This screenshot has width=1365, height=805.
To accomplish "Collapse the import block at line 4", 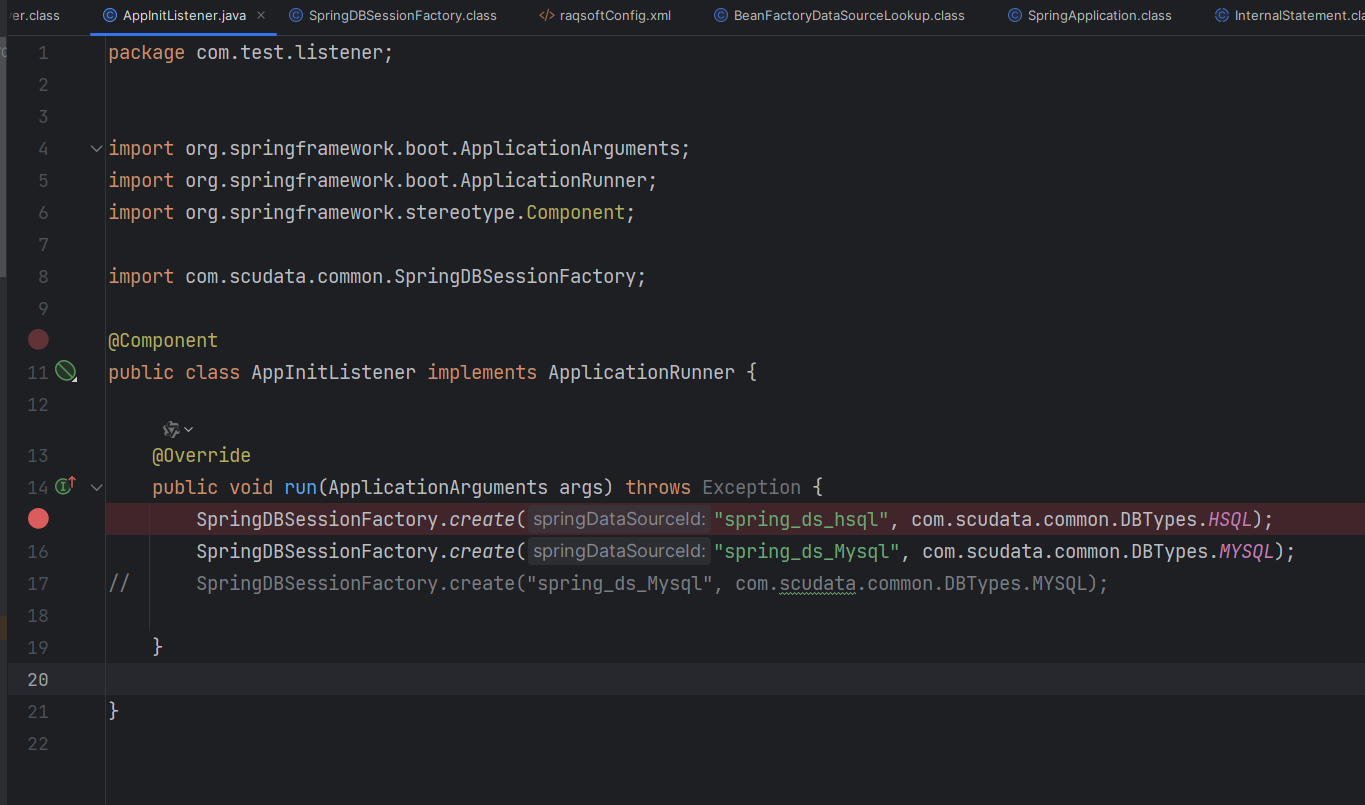I will [x=96, y=149].
